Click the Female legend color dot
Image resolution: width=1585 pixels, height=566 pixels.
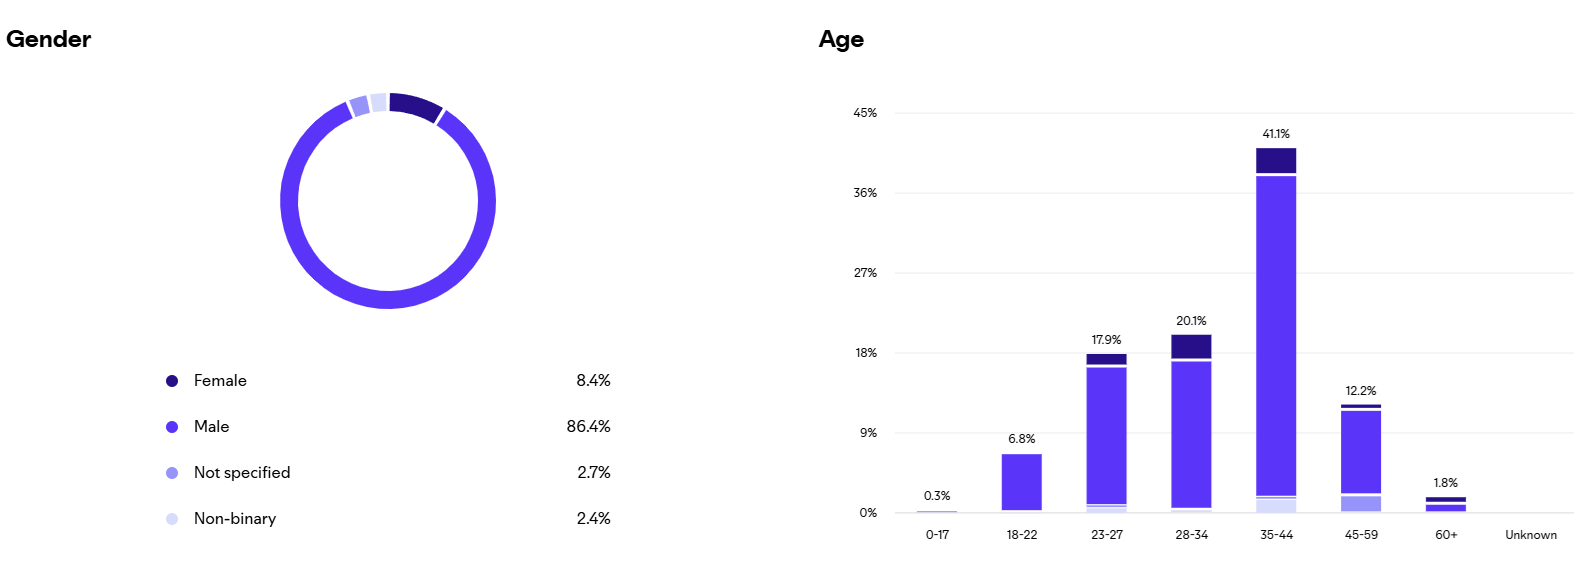(x=172, y=381)
